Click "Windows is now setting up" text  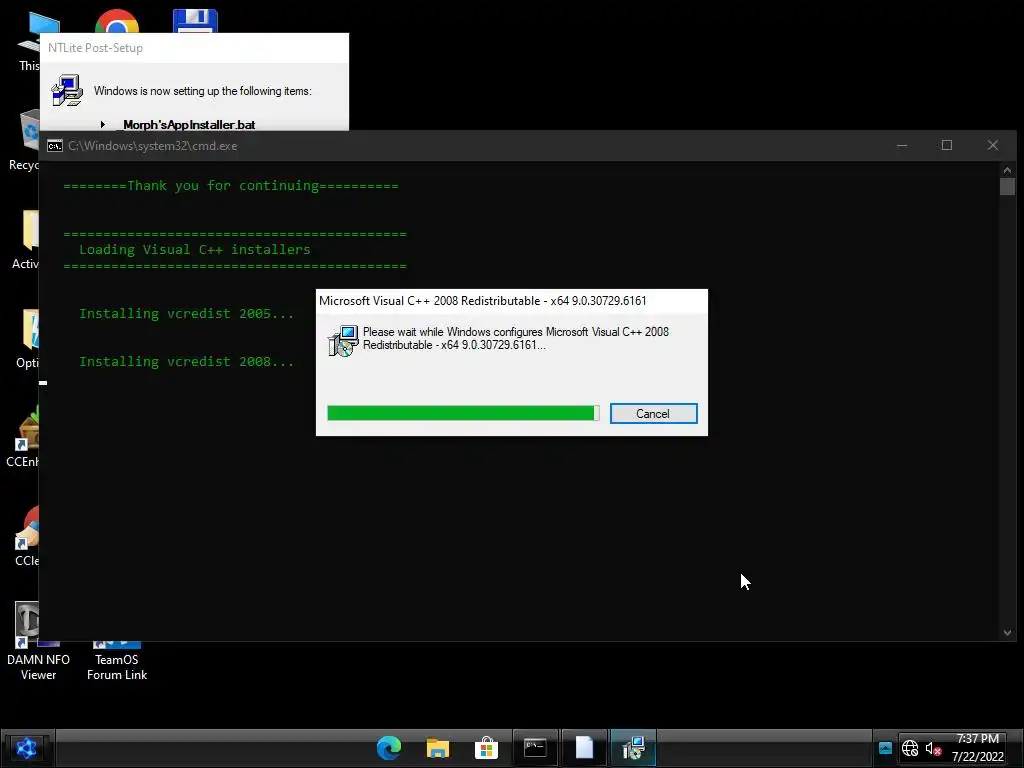tap(202, 91)
